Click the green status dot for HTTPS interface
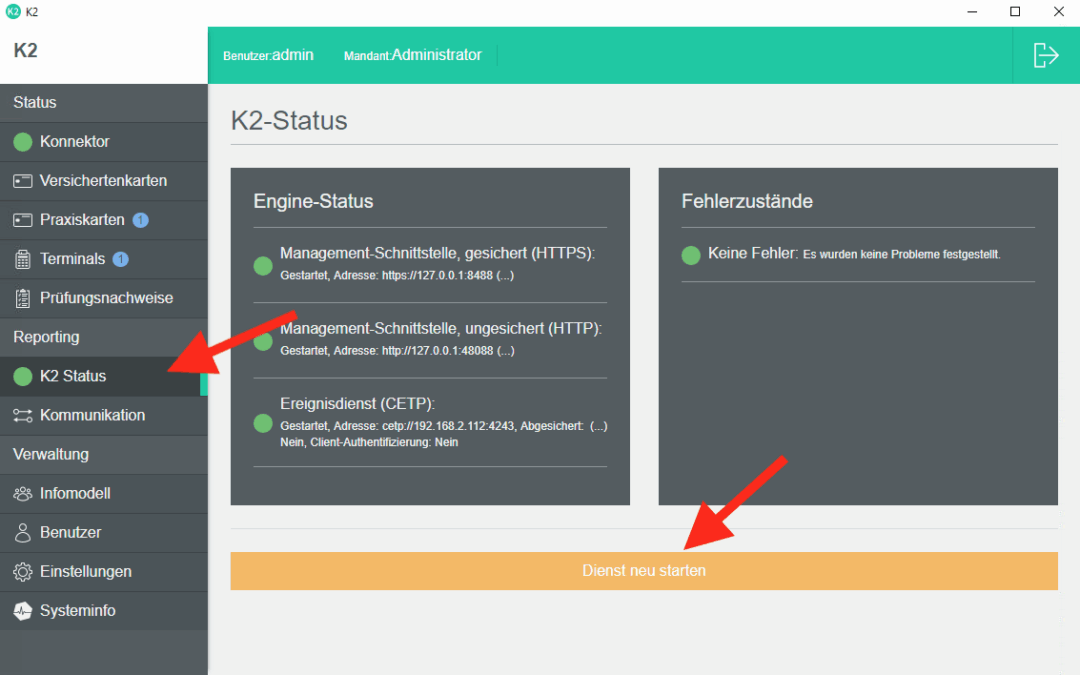 263,266
